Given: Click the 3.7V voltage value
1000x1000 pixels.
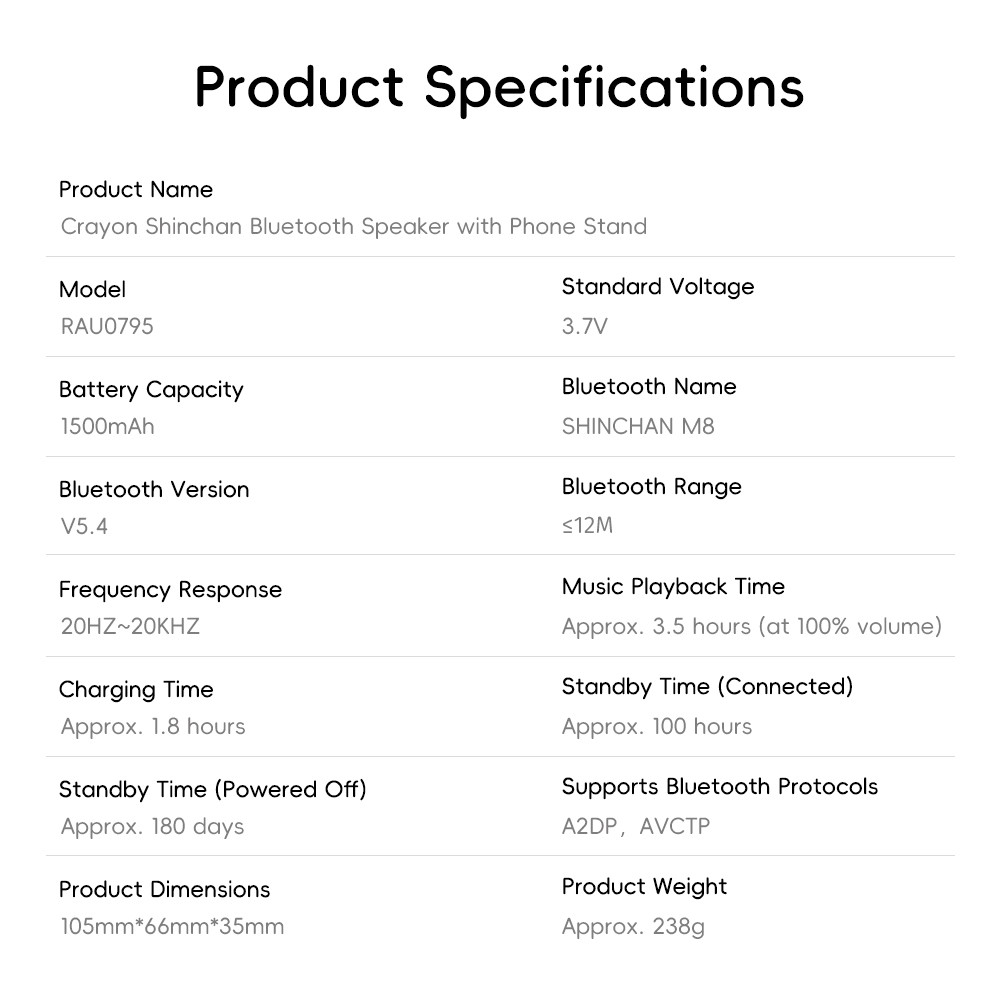Looking at the screenshot, I should tap(585, 326).
